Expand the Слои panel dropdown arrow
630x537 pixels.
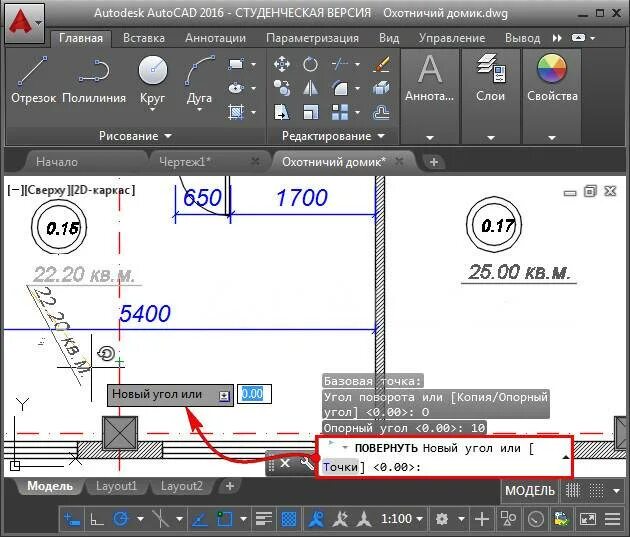click(491, 138)
